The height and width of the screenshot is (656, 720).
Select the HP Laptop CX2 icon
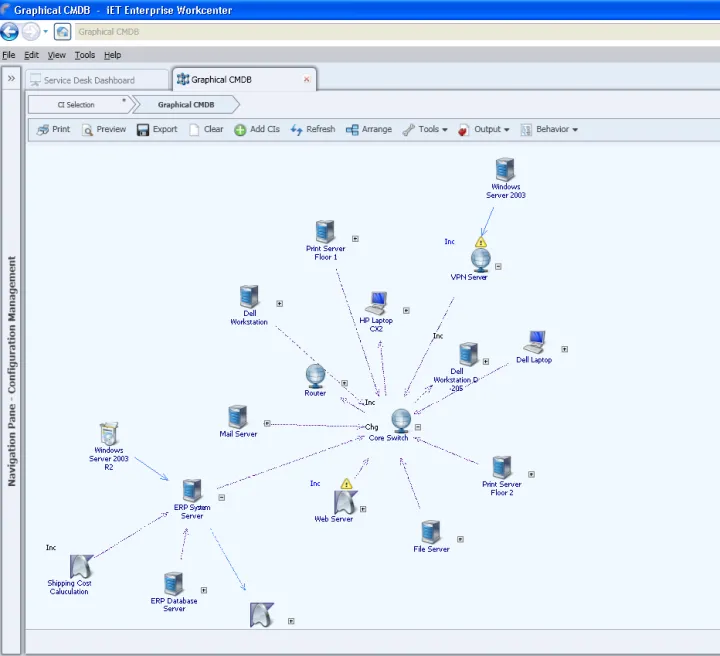coord(377,303)
